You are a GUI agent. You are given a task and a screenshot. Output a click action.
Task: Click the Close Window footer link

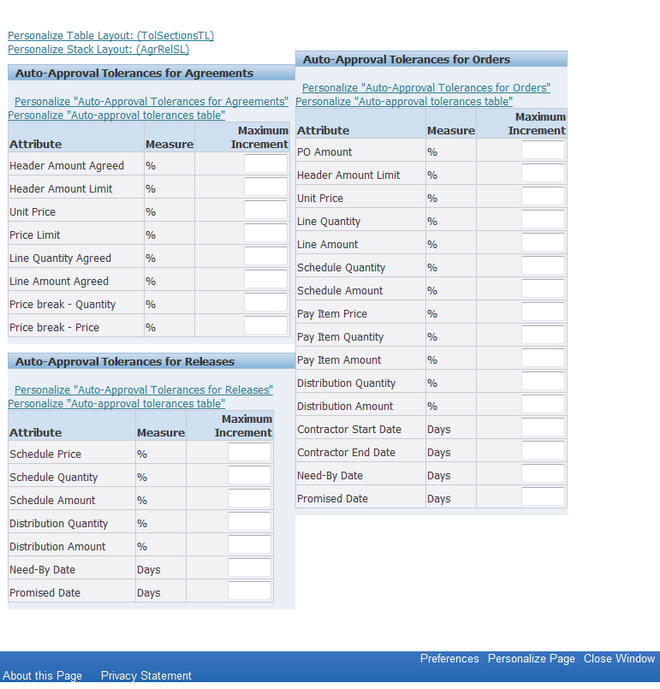(619, 659)
